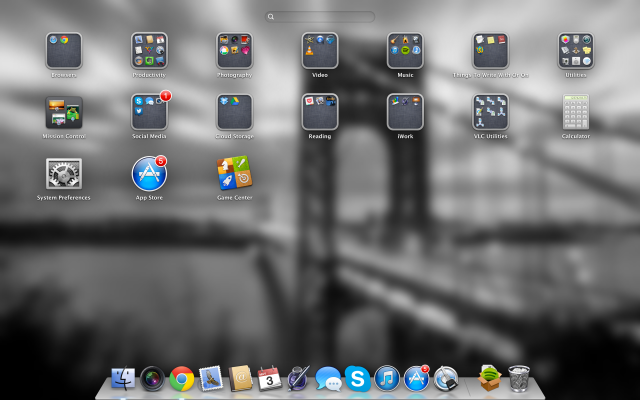640x400 pixels.
Task: Launch Skype from the Dock
Action: (x=358, y=379)
